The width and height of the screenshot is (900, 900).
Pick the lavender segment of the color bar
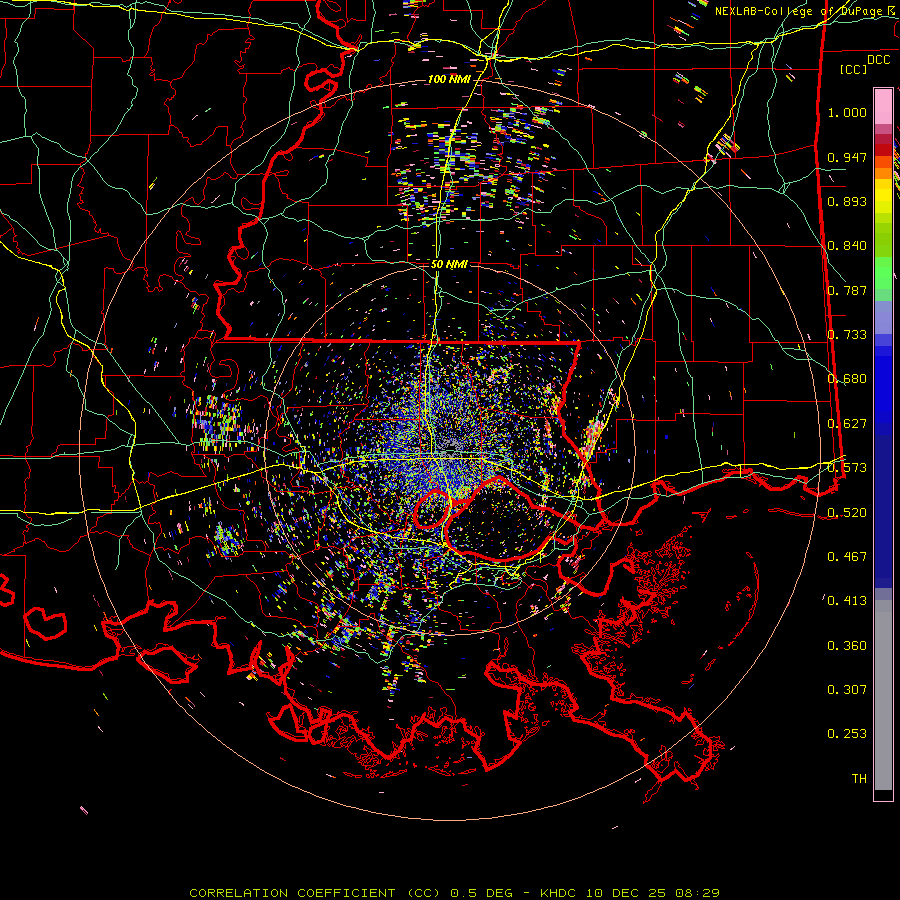883,318
